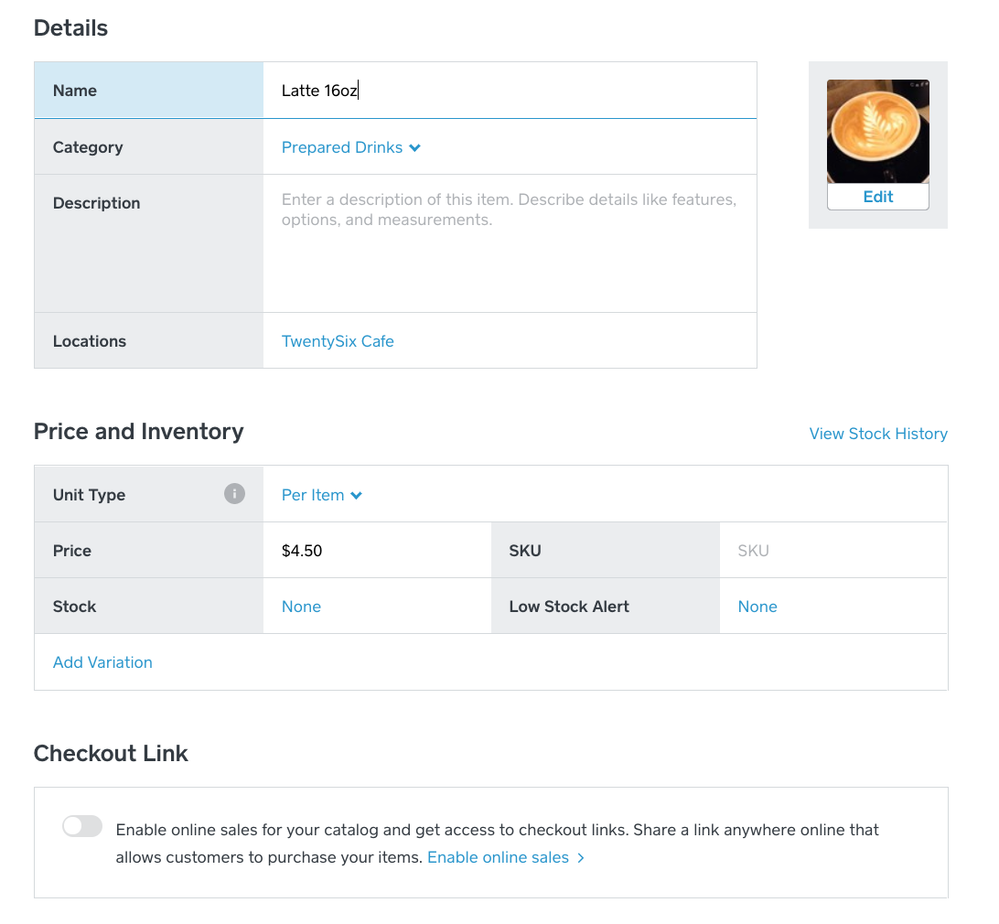This screenshot has height=924, width=999.
Task: Click the chevron beside Enable online sales
Action: (581, 858)
